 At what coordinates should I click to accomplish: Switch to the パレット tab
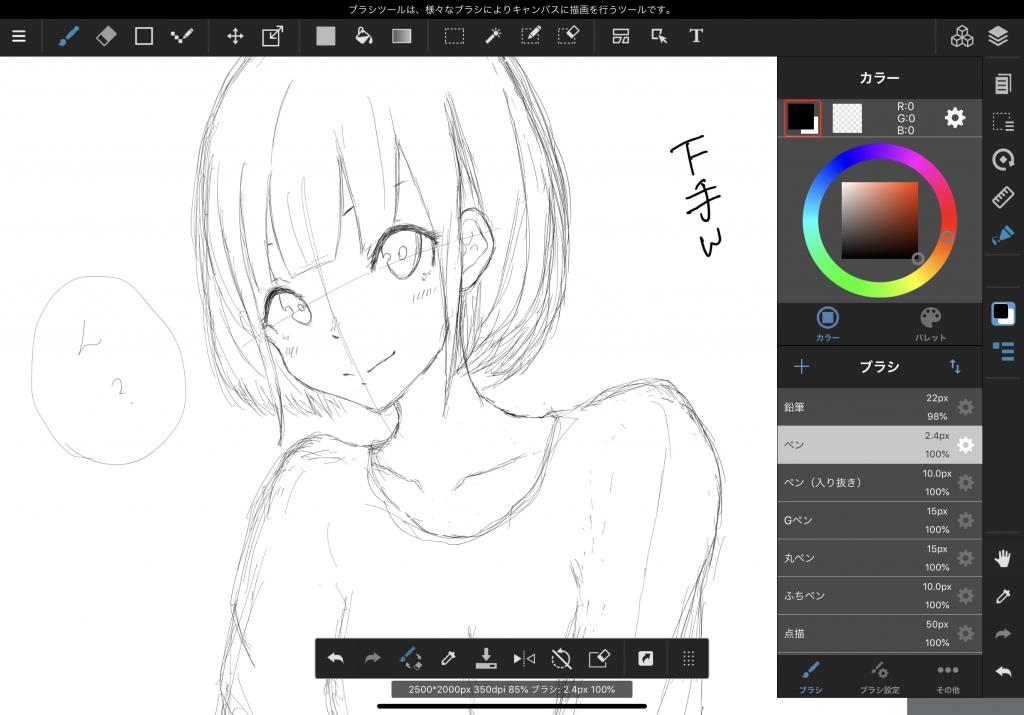(x=930, y=324)
